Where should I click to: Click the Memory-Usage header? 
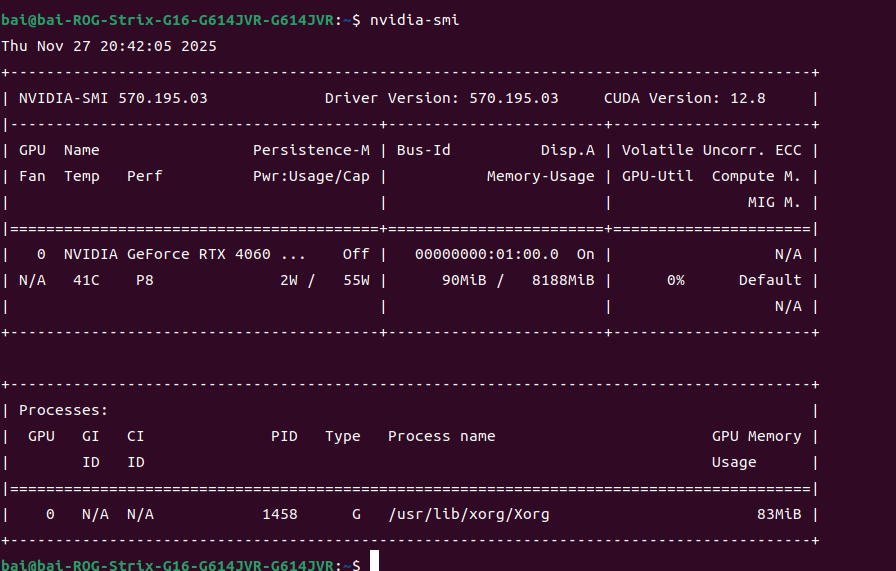[541, 177]
